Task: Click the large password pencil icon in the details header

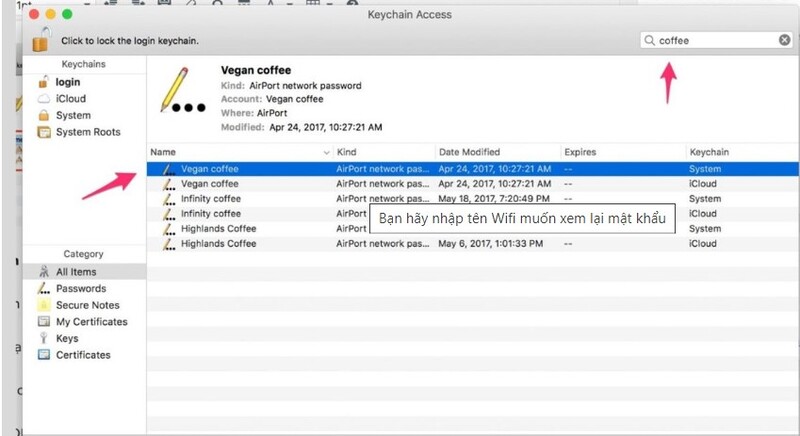Action: tap(182, 90)
